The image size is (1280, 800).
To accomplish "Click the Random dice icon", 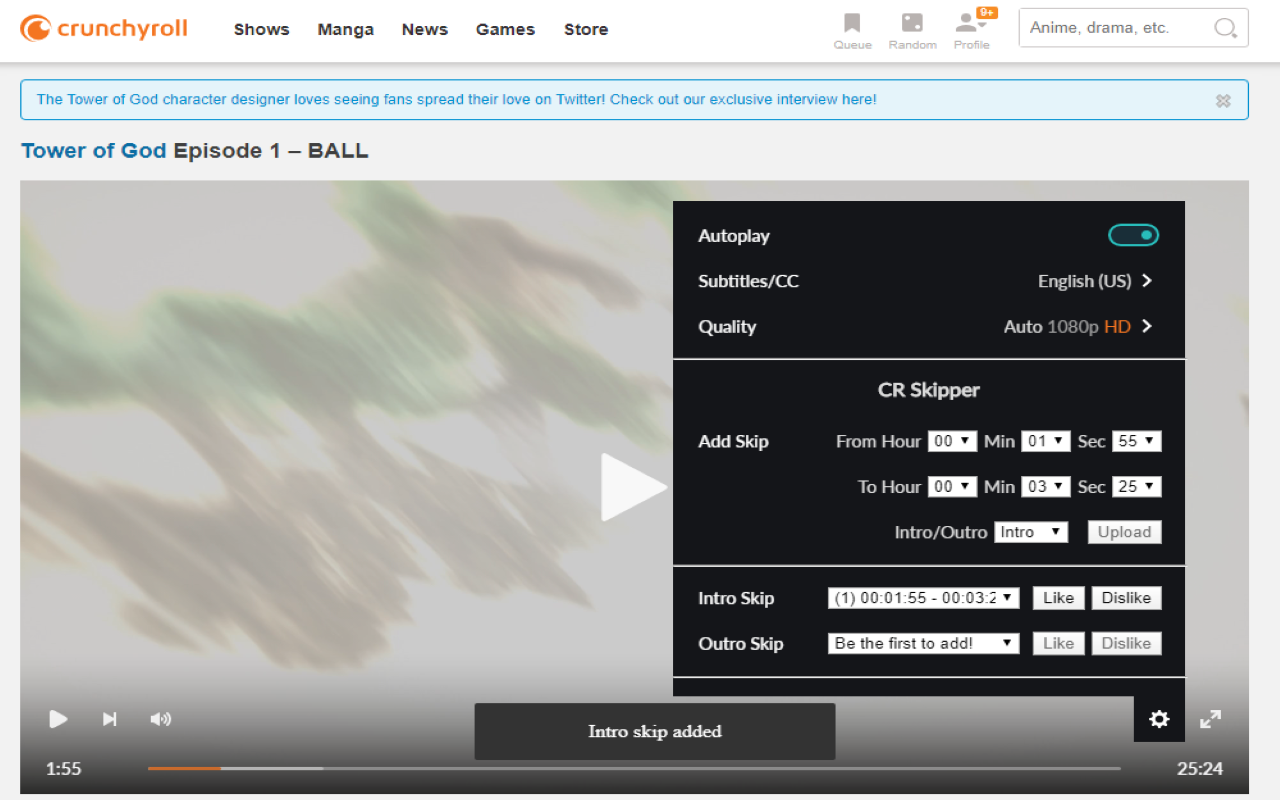I will (912, 30).
